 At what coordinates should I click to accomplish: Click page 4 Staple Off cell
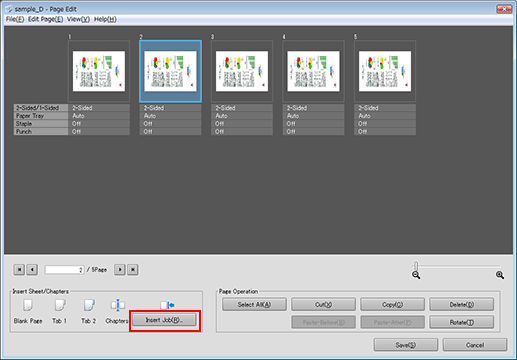313,124
